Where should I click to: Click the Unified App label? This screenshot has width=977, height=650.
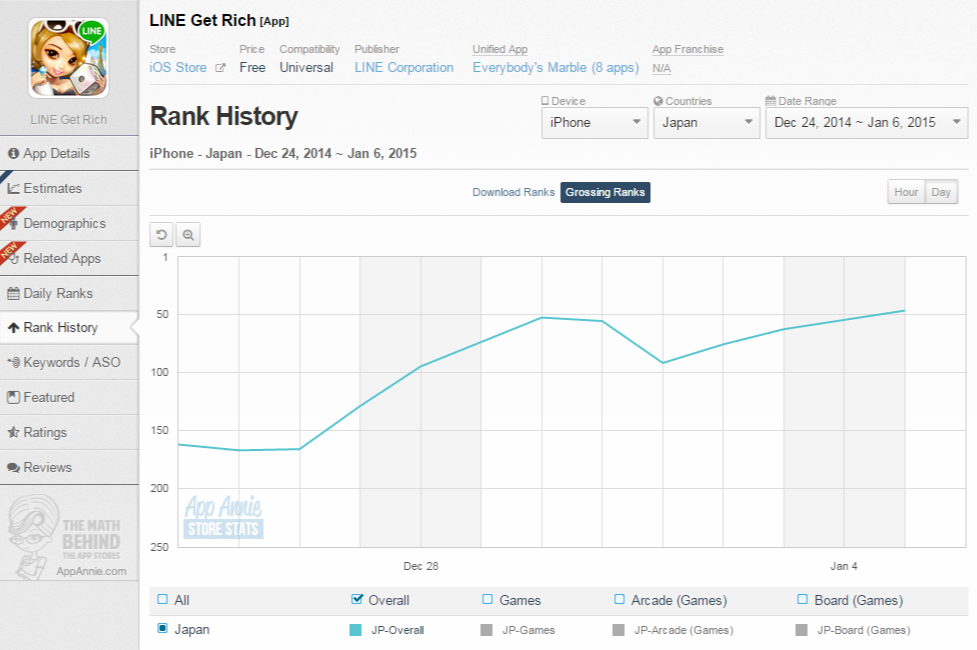click(x=500, y=49)
